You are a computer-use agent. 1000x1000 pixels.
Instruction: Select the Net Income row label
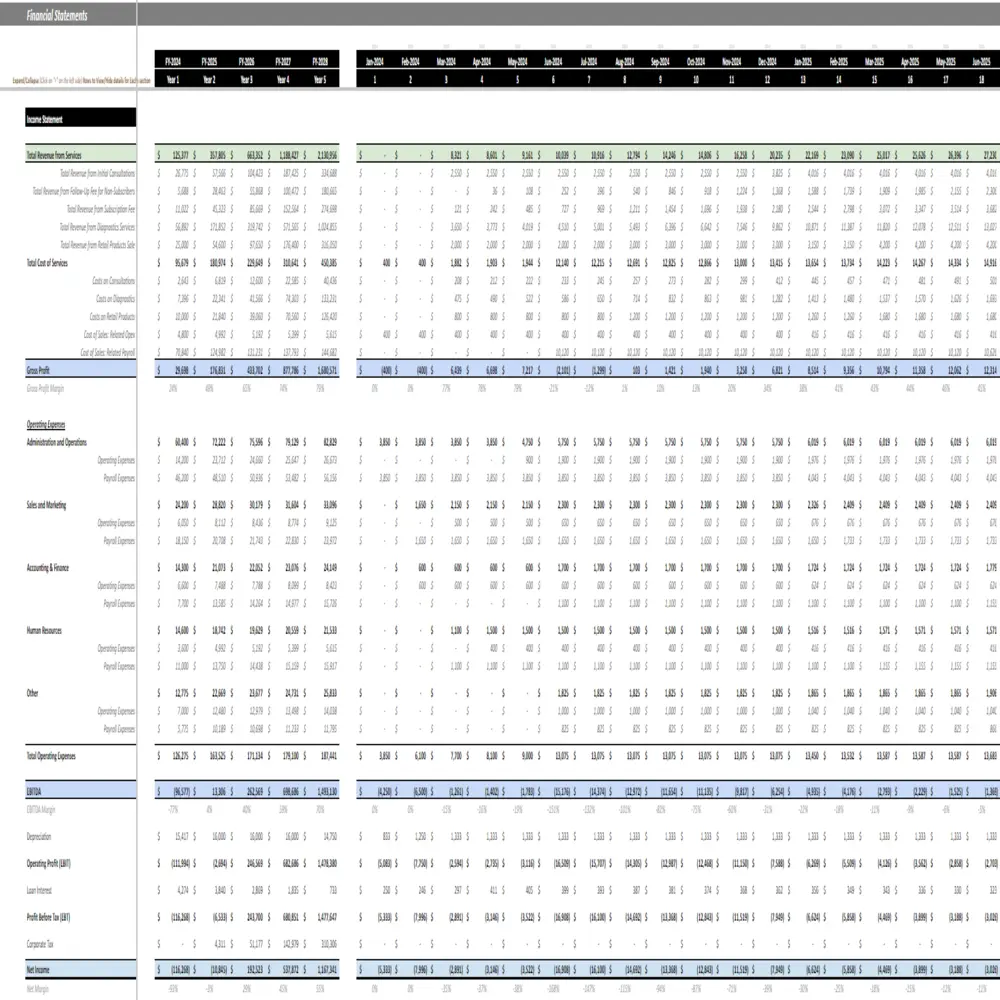(x=38, y=969)
